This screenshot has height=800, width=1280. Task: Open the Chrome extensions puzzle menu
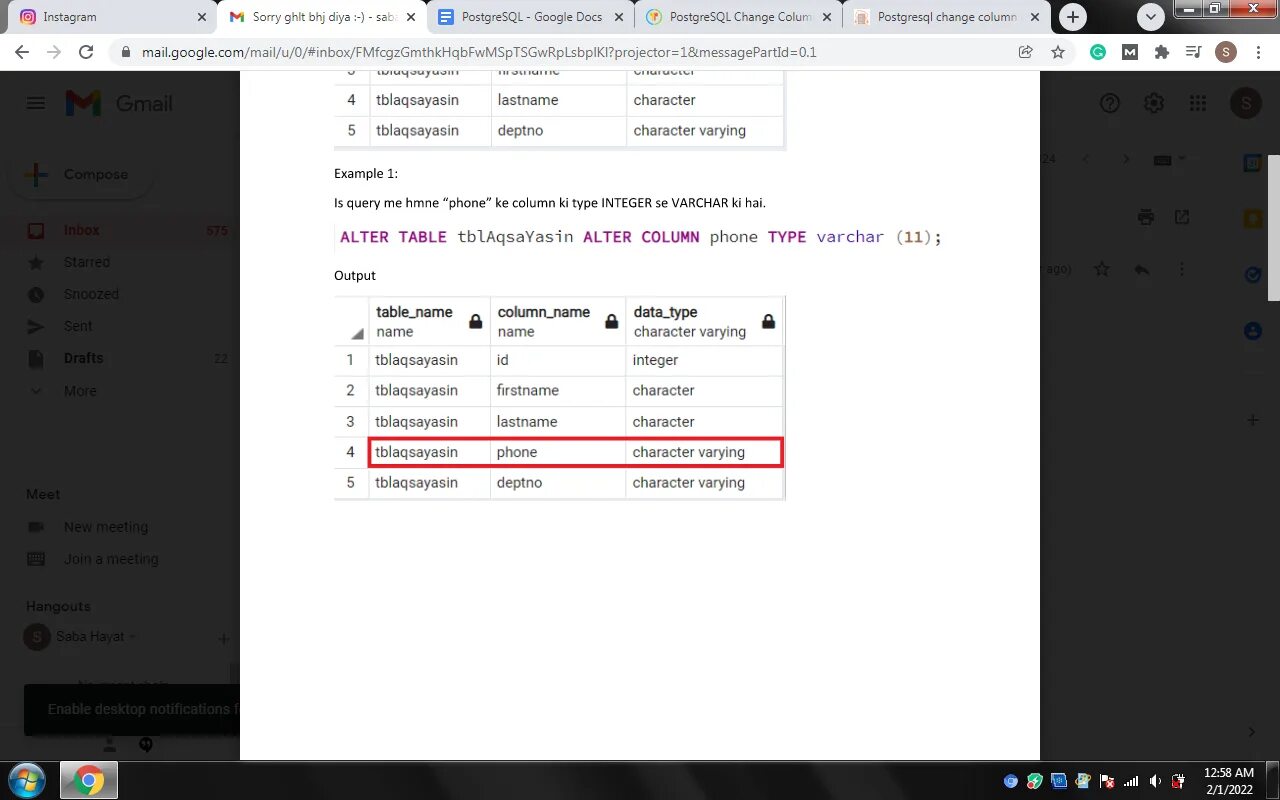click(x=1161, y=52)
